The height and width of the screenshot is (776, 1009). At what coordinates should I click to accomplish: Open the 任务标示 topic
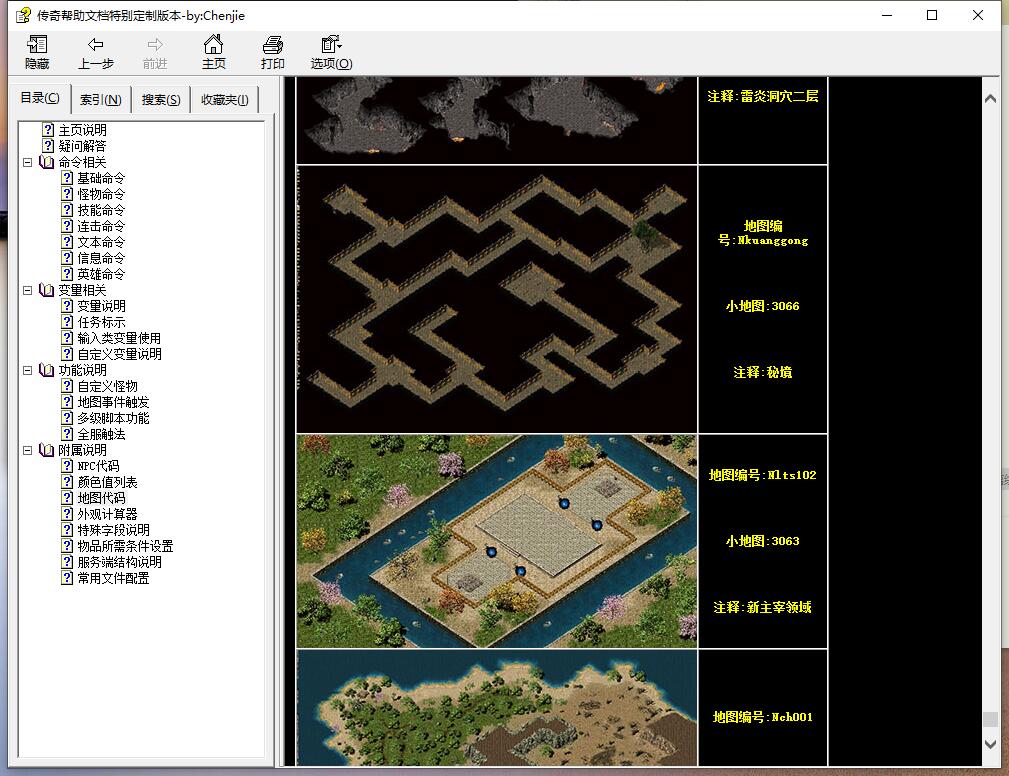[x=101, y=322]
